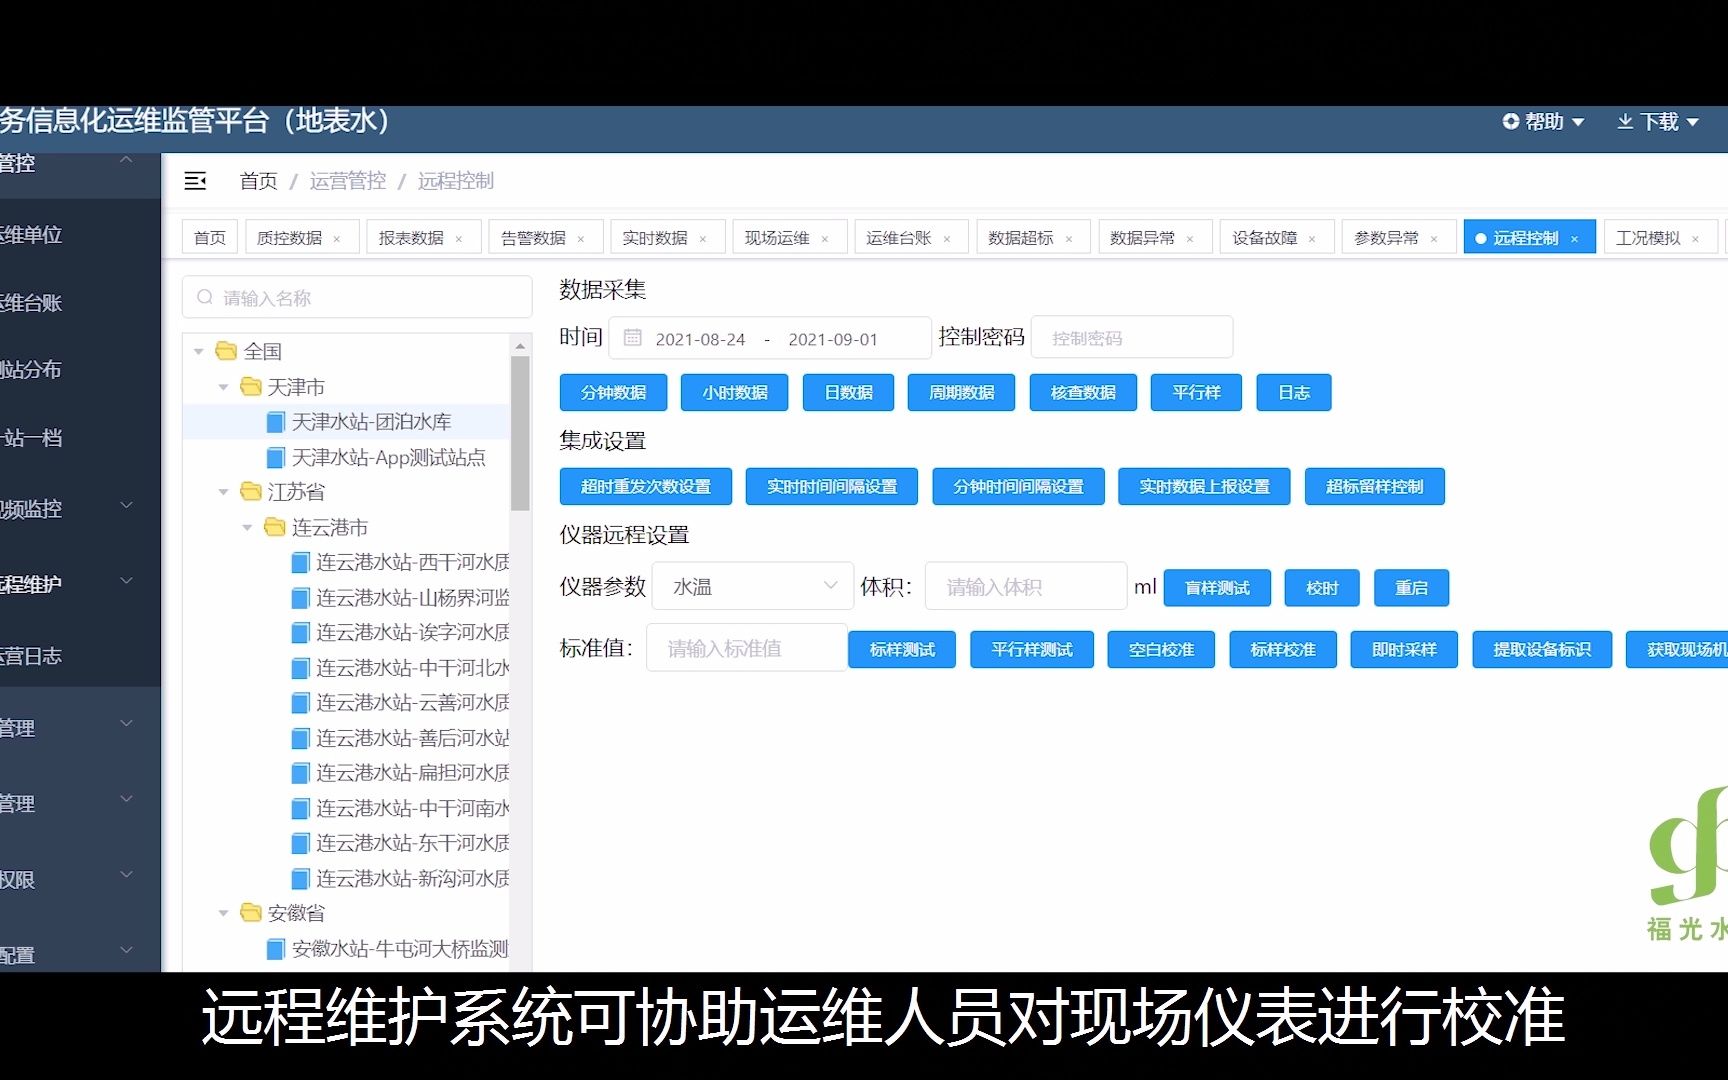Screen dimensions: 1728x1080
Task: Click the 即时采样 button
Action: point(1404,650)
